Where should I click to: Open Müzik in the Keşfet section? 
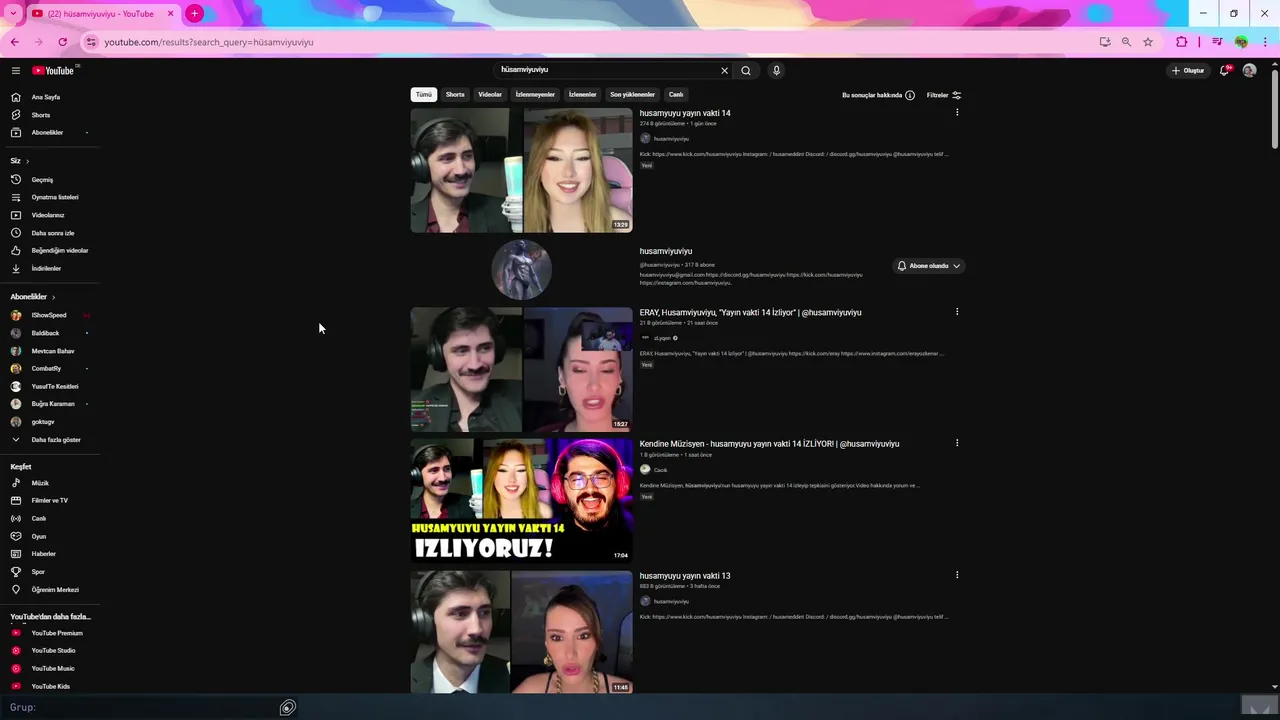tap(50, 483)
